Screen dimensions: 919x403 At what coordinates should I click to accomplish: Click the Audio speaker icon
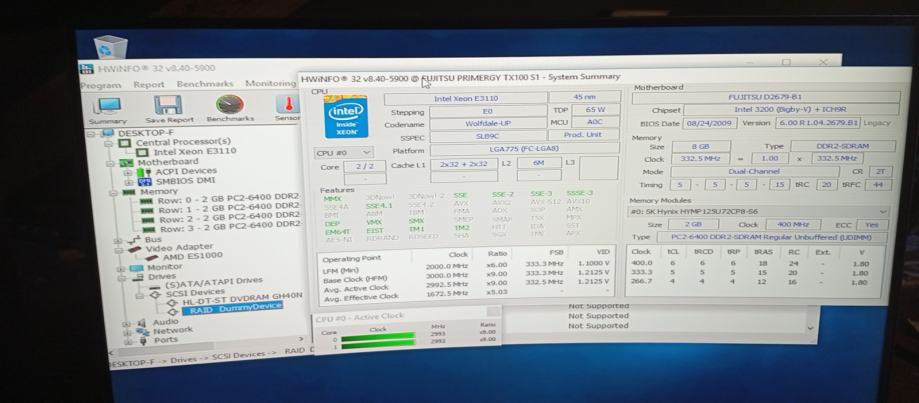click(x=141, y=323)
